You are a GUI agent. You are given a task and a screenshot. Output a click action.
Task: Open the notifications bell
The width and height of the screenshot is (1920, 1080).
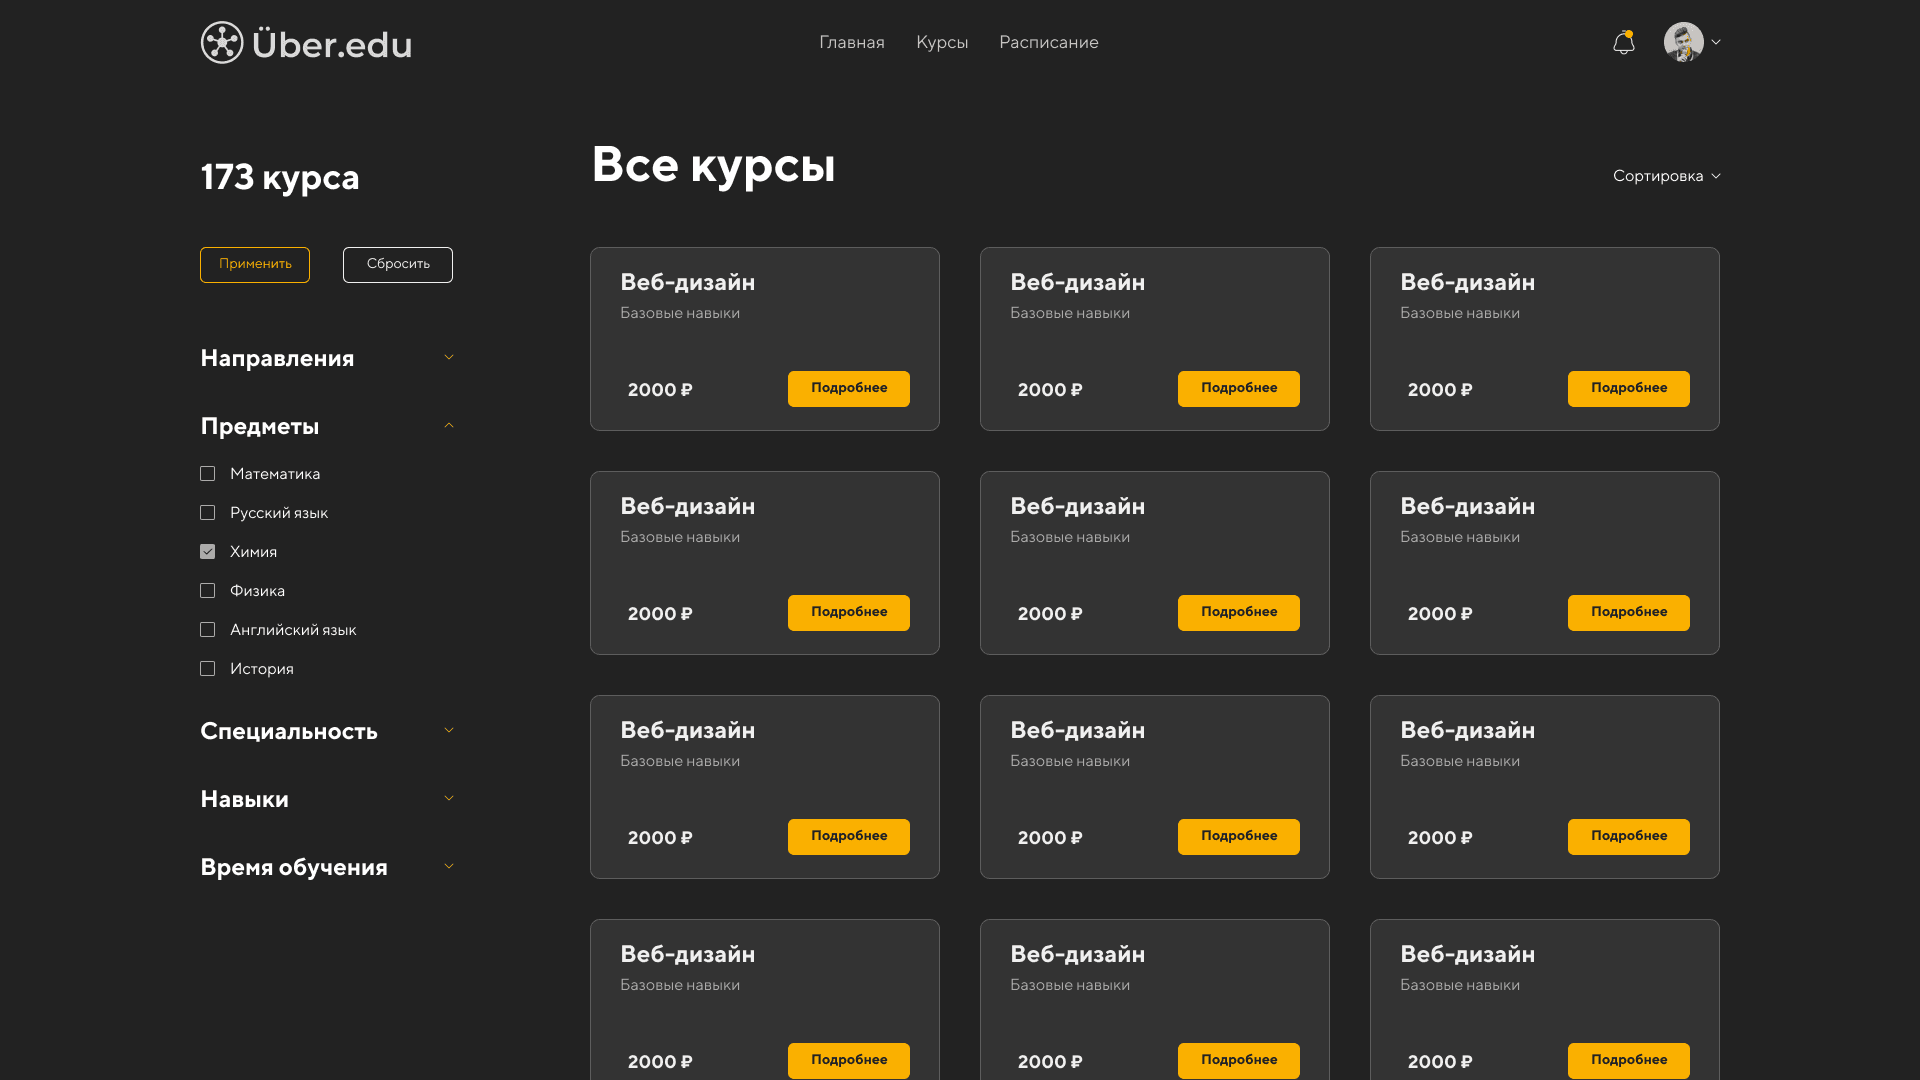click(x=1624, y=42)
